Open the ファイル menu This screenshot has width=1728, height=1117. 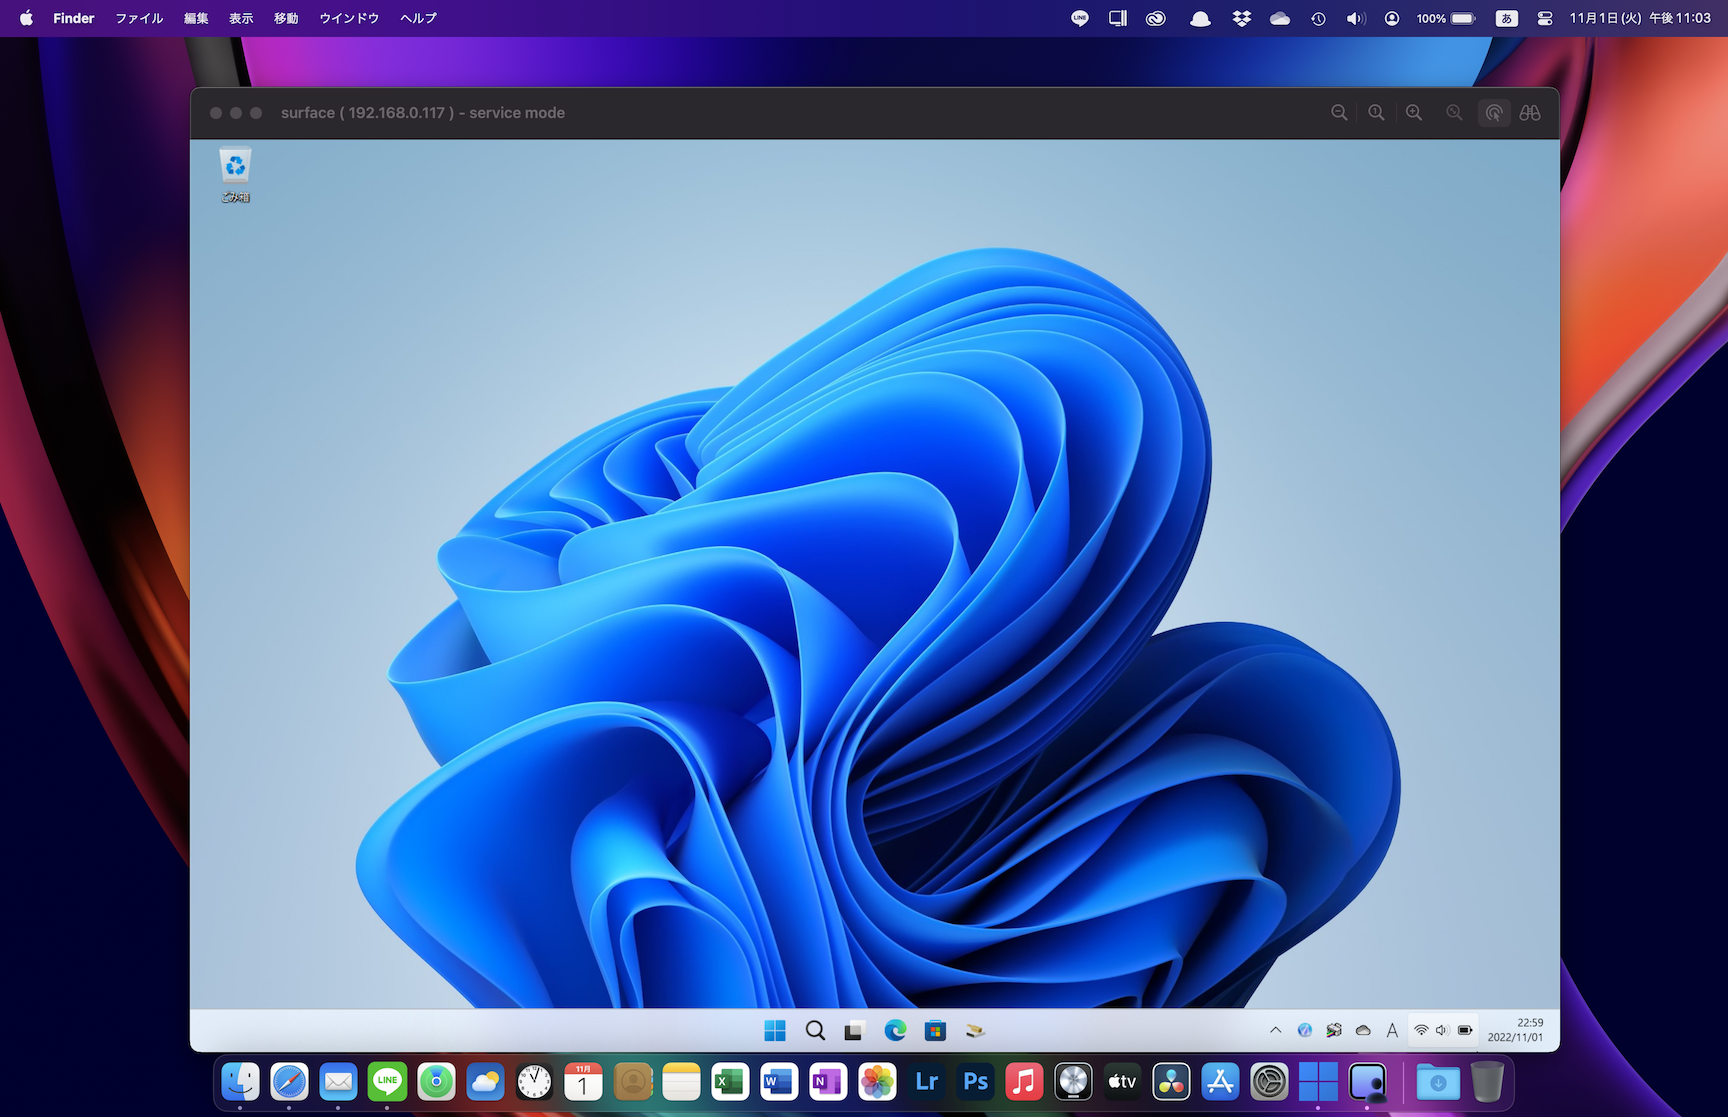tap(139, 18)
